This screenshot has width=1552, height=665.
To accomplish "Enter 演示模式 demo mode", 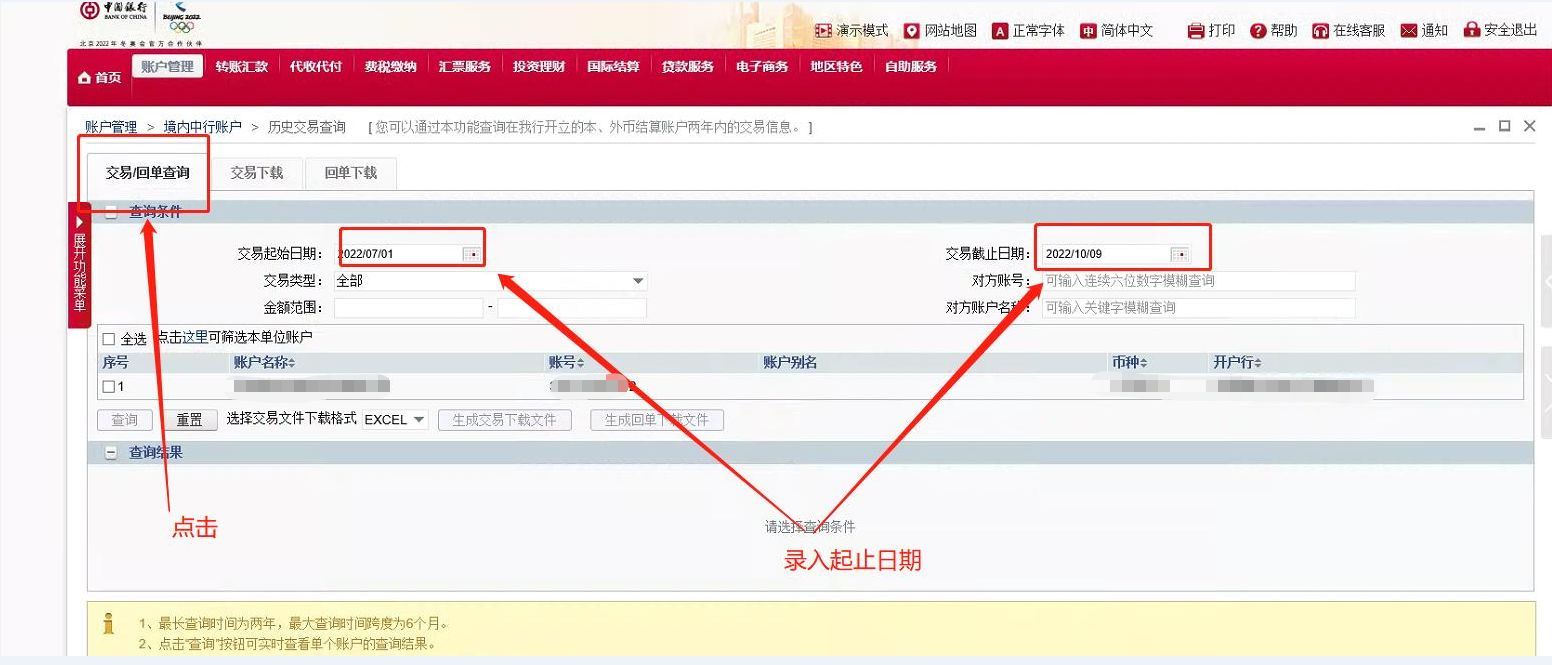I will click(850, 30).
